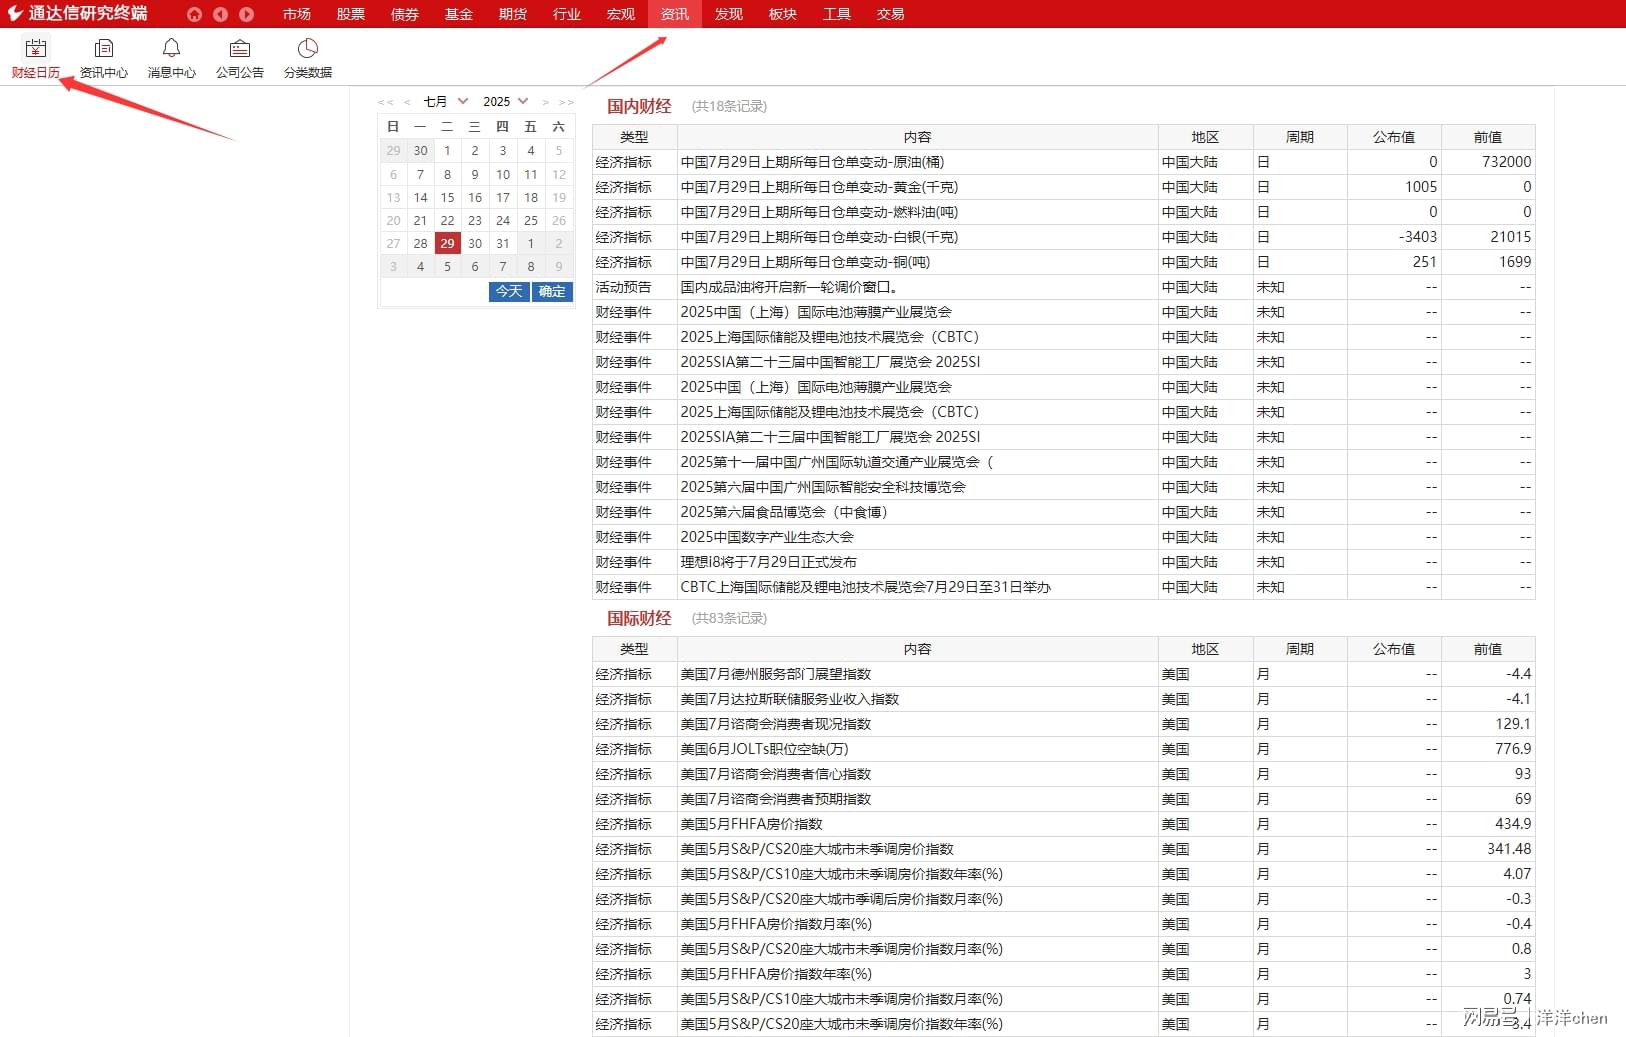
Task: Open the 工具 menu
Action: [837, 14]
